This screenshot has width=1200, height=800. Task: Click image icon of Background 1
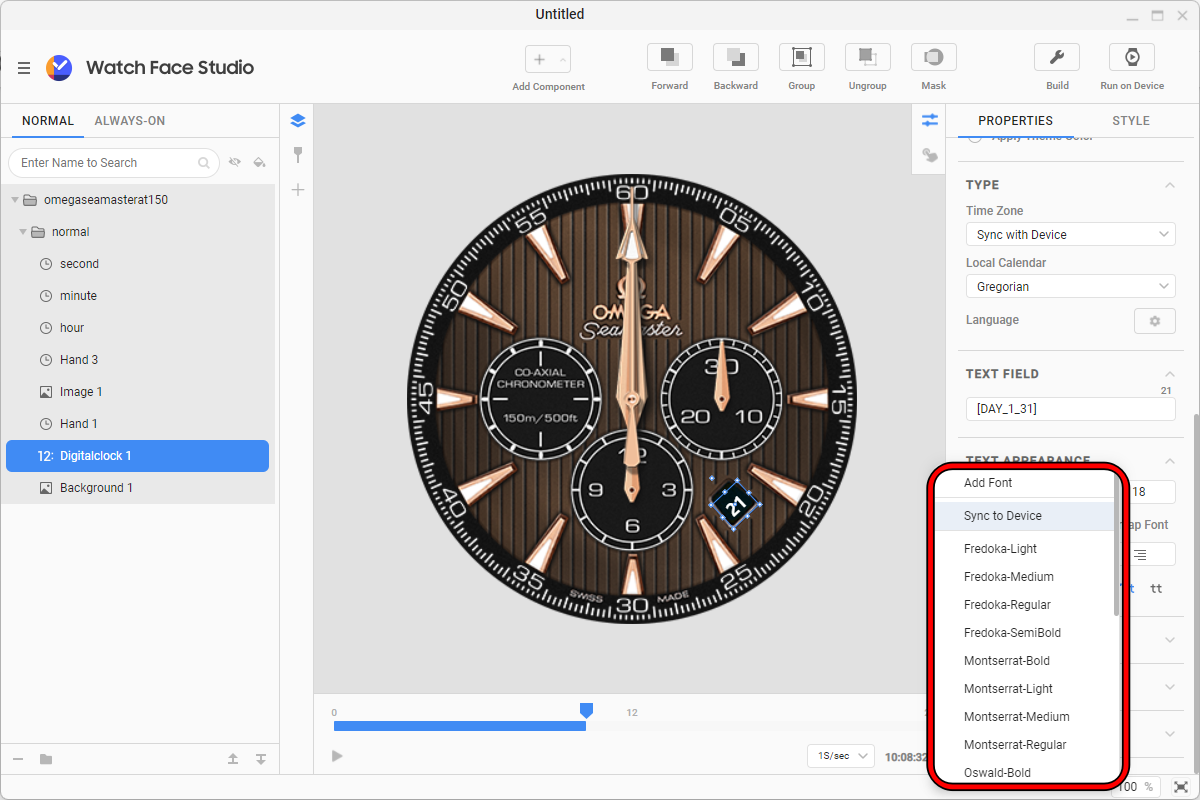coord(46,488)
